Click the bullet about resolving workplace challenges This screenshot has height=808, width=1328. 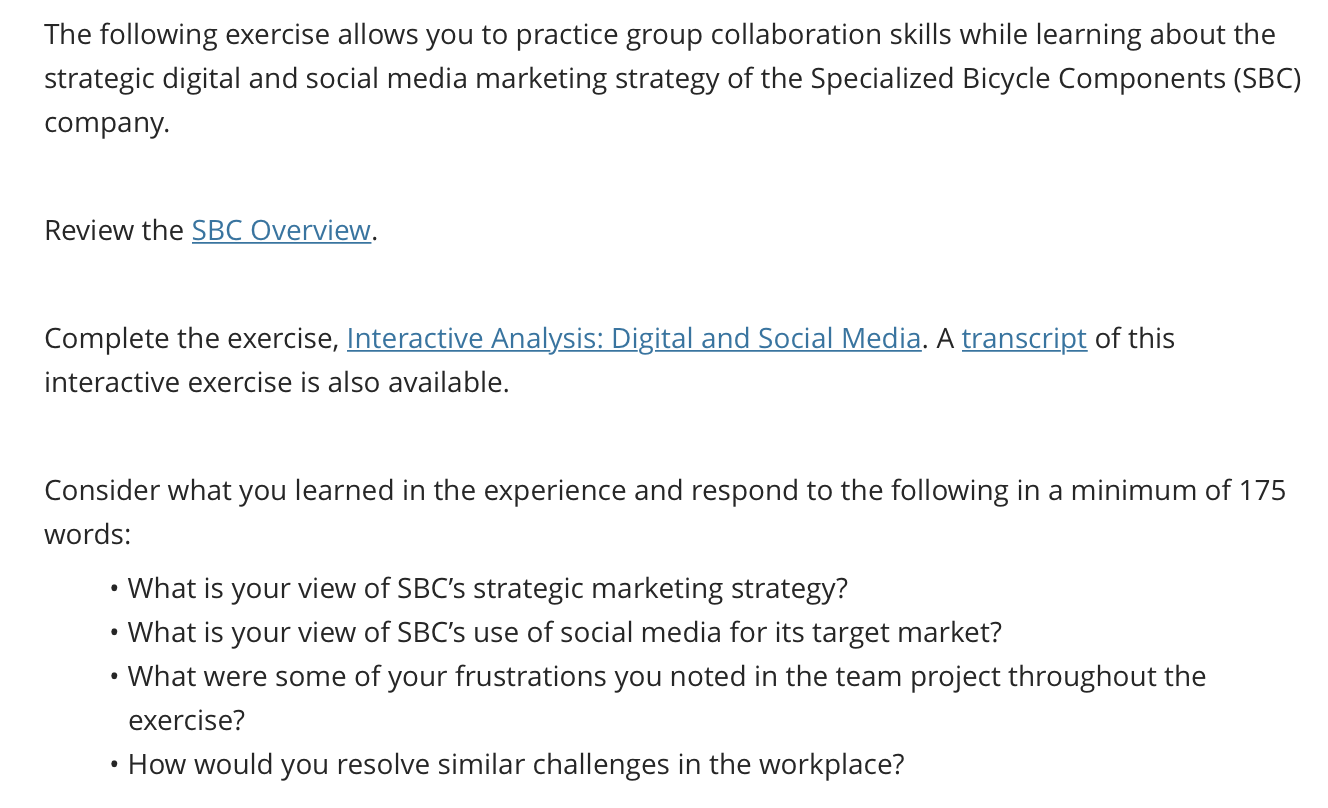(x=516, y=765)
